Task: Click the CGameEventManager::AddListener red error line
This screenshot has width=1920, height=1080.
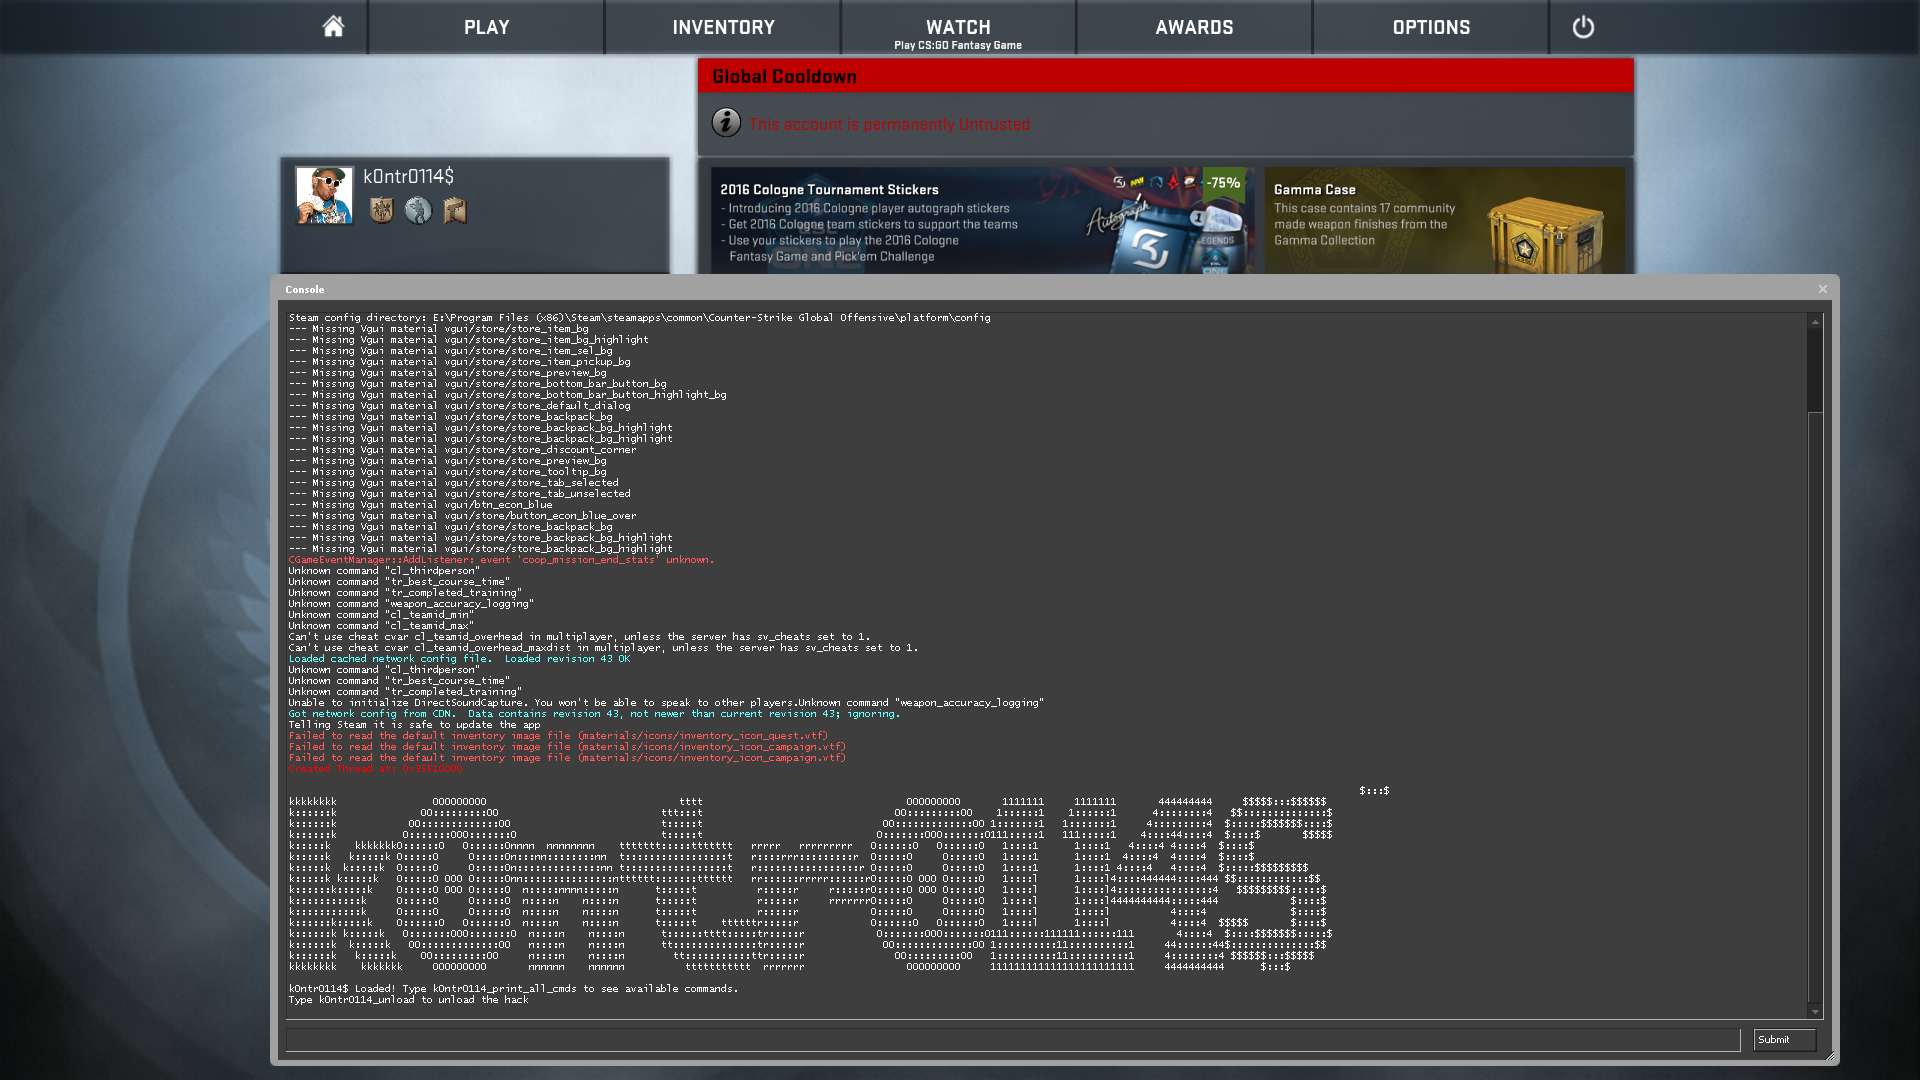Action: pyautogui.click(x=502, y=560)
